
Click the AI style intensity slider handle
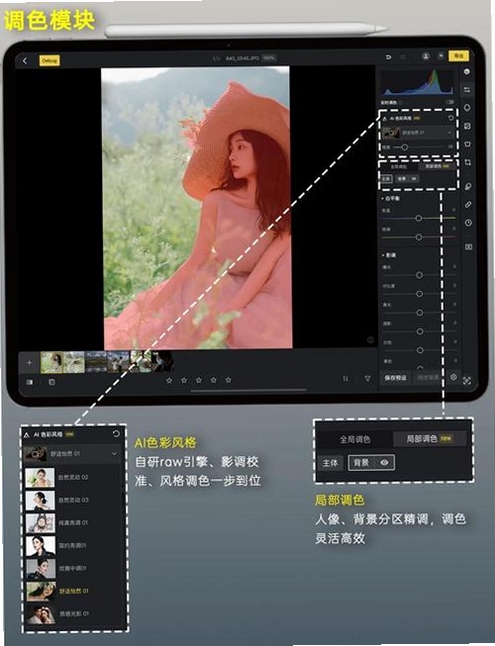[x=405, y=147]
